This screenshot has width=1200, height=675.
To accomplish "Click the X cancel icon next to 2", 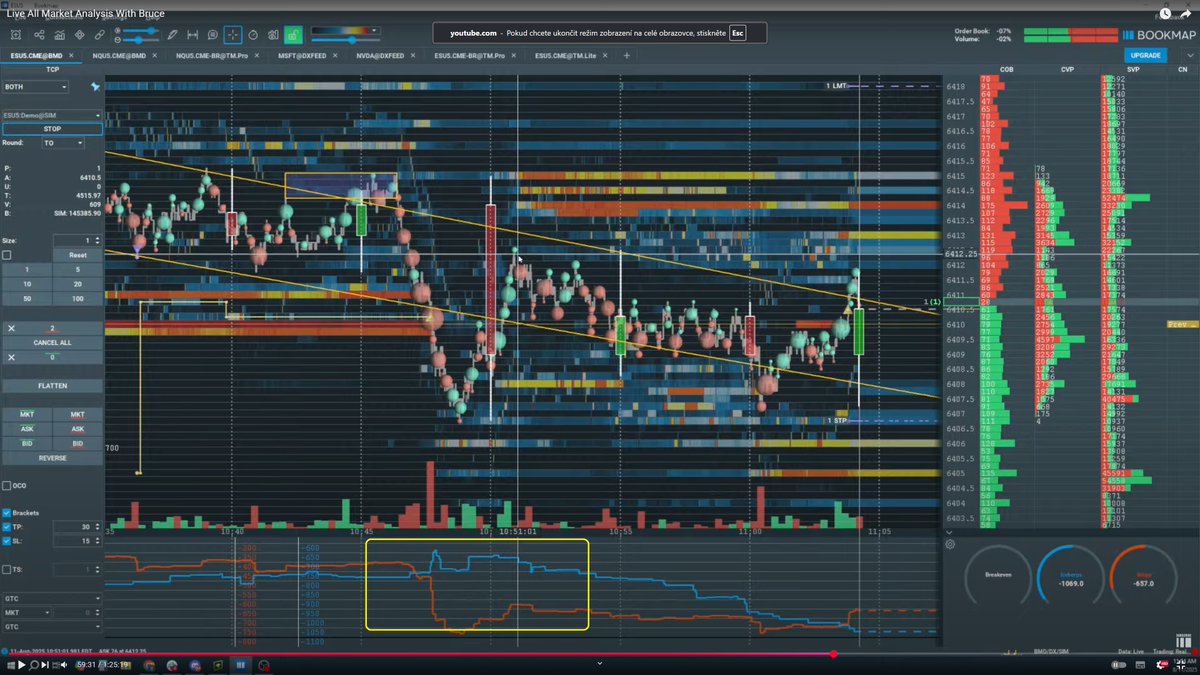I will click(11, 328).
